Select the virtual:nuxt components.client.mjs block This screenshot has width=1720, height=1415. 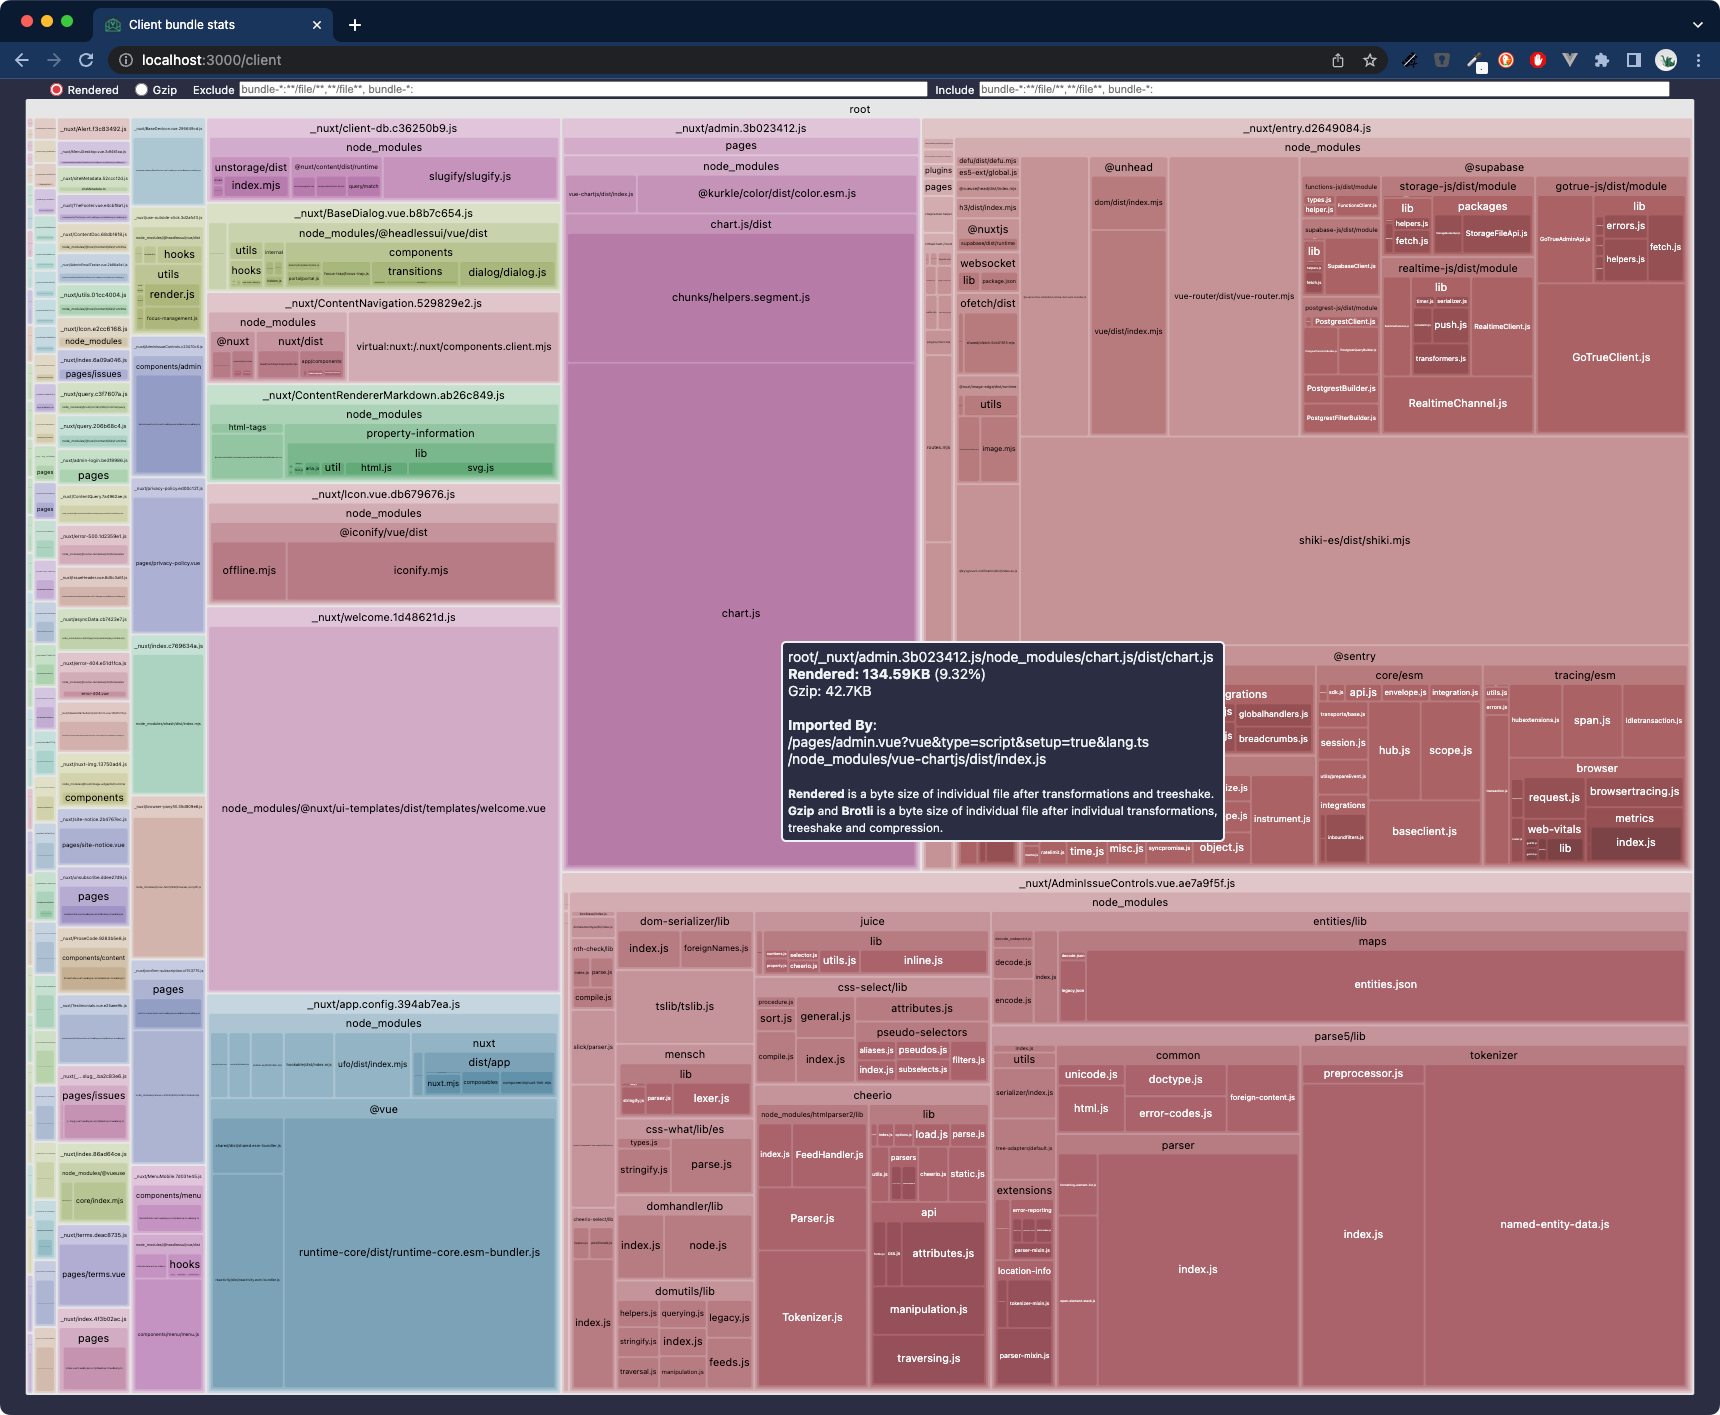pos(454,347)
